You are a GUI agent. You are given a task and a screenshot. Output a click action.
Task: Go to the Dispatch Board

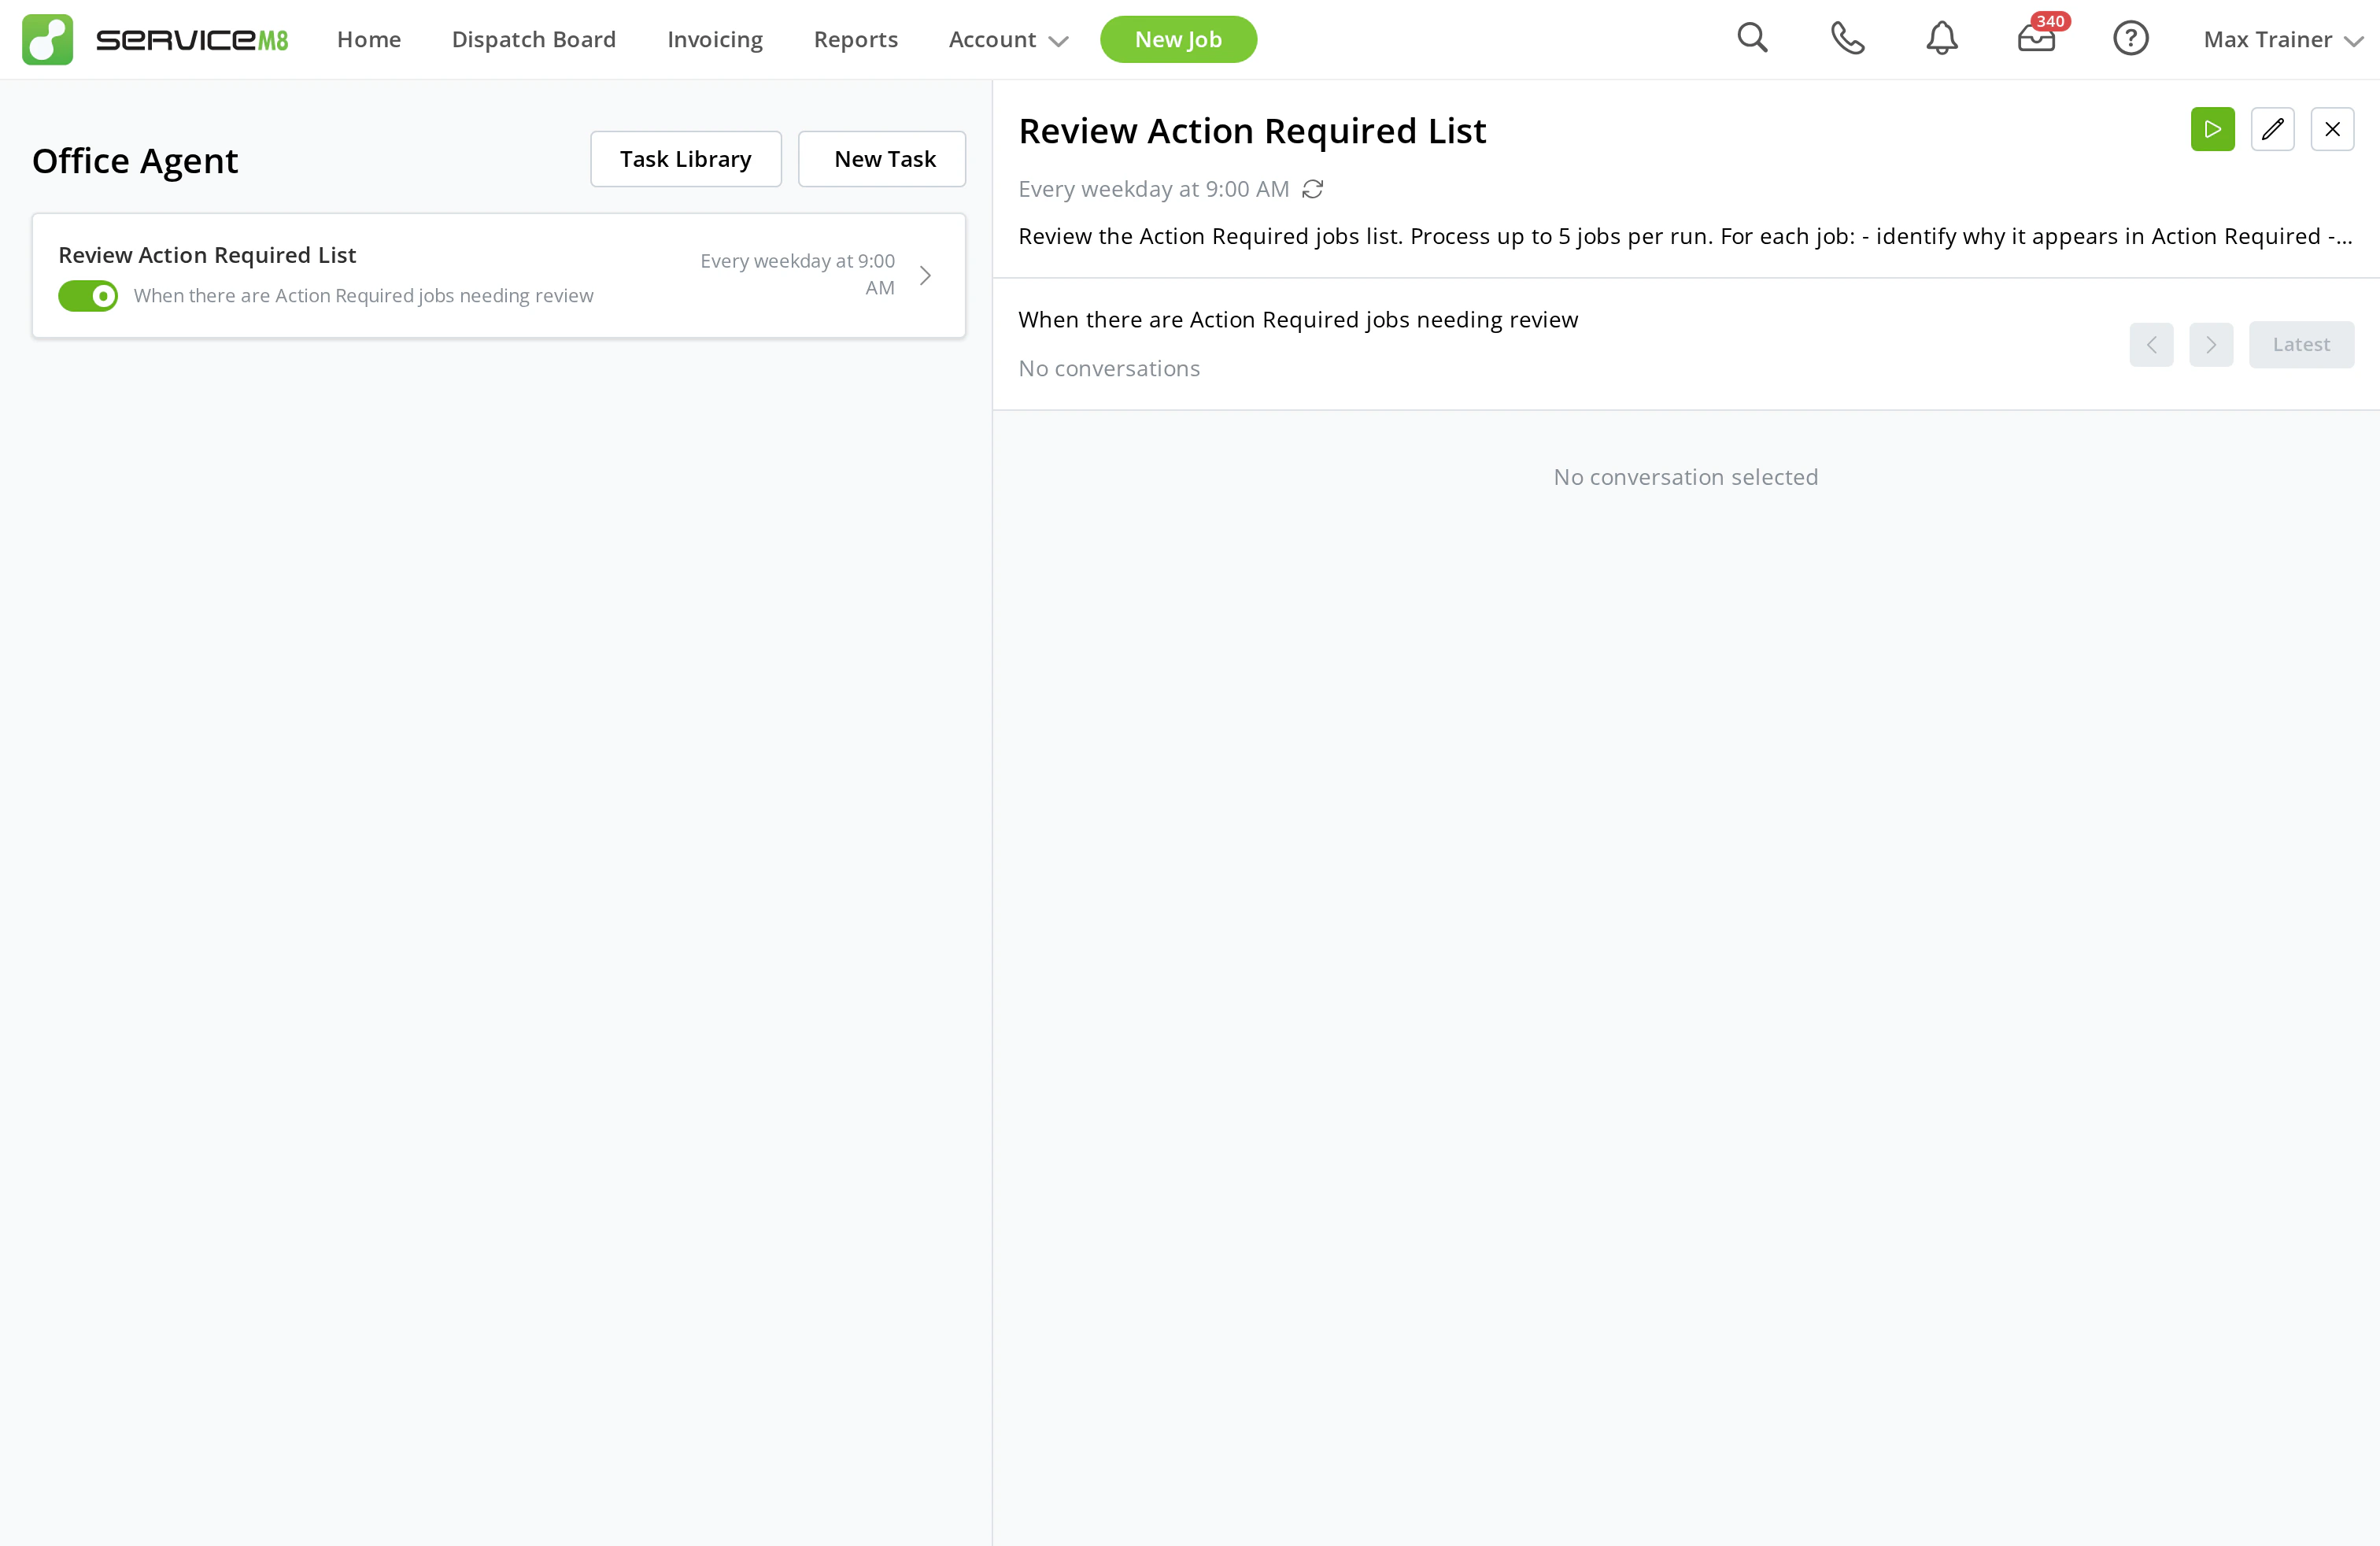coord(533,39)
